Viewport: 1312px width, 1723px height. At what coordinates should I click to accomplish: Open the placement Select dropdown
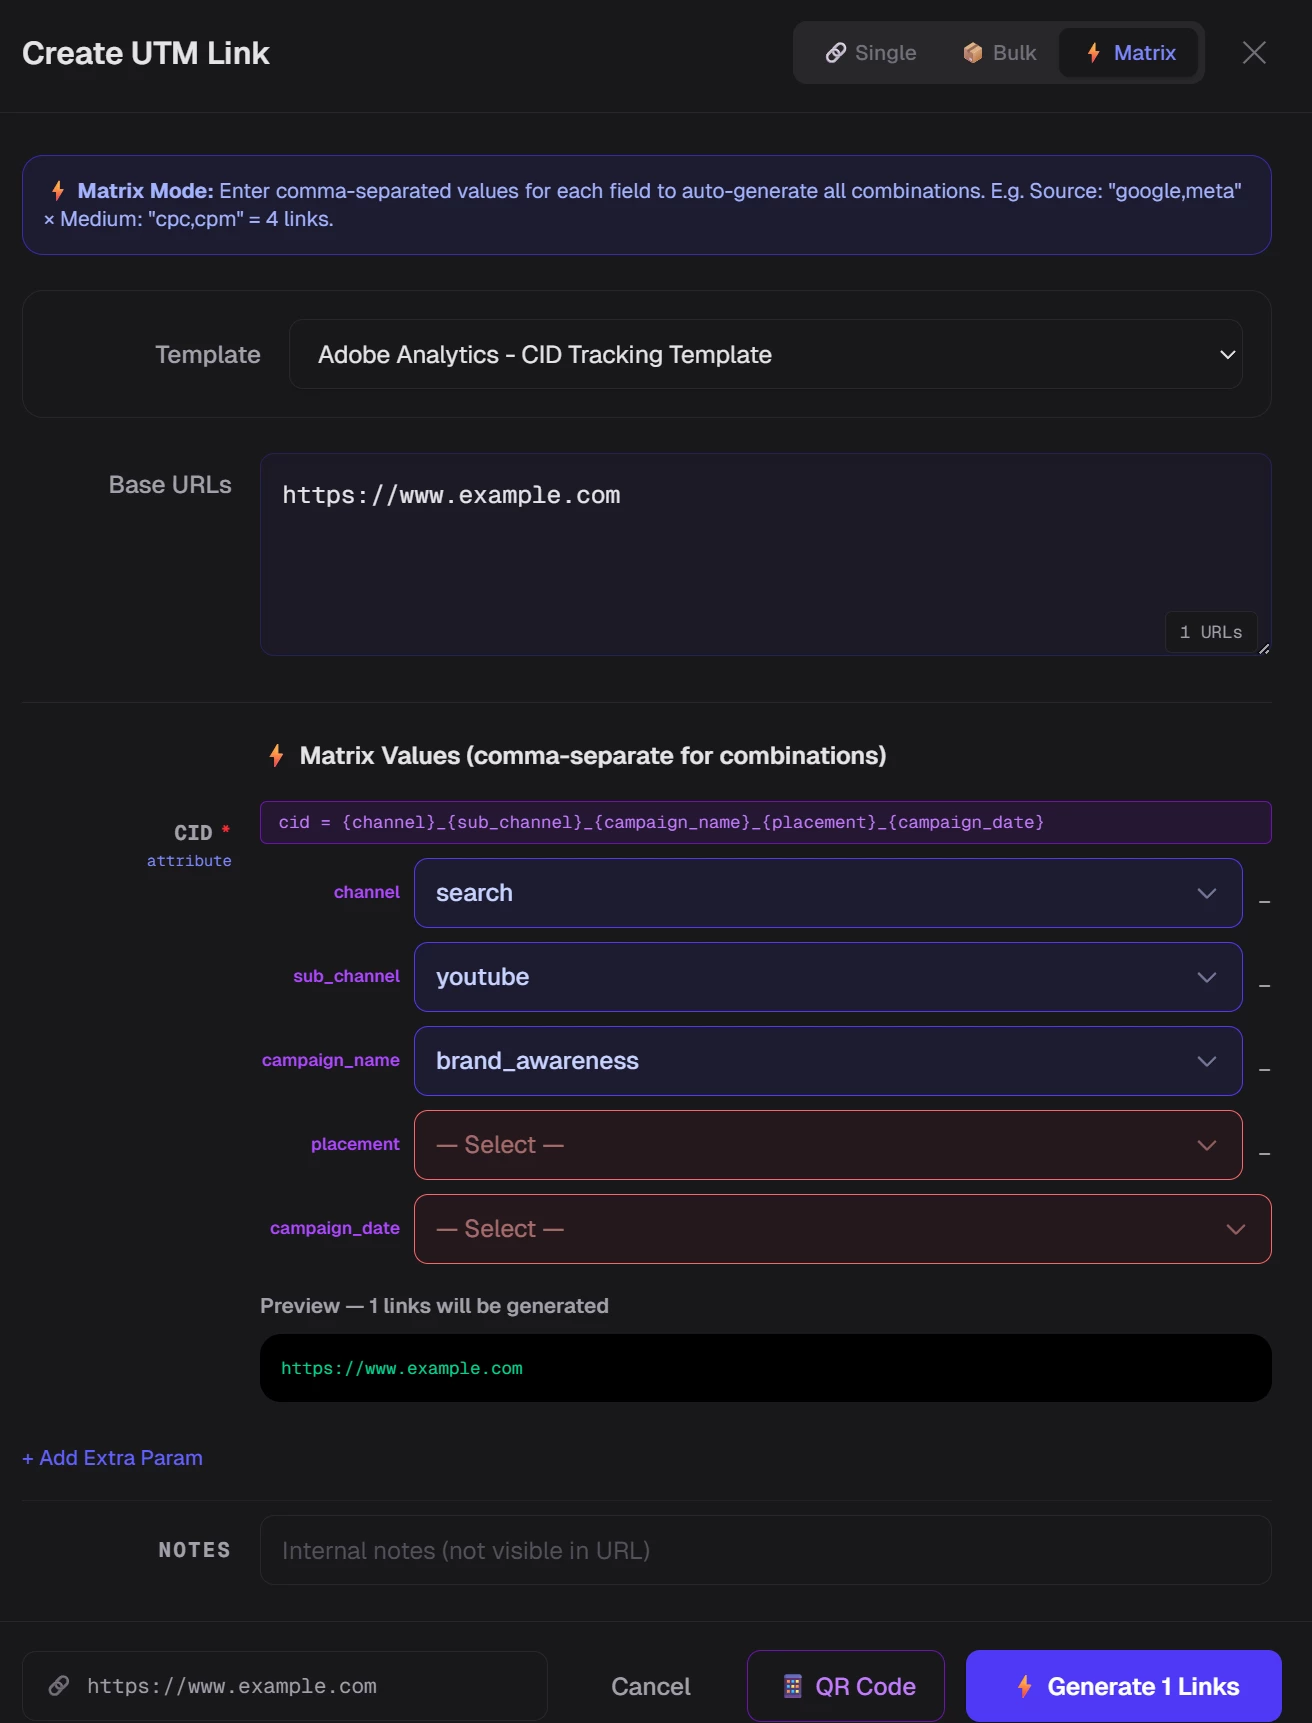(828, 1145)
